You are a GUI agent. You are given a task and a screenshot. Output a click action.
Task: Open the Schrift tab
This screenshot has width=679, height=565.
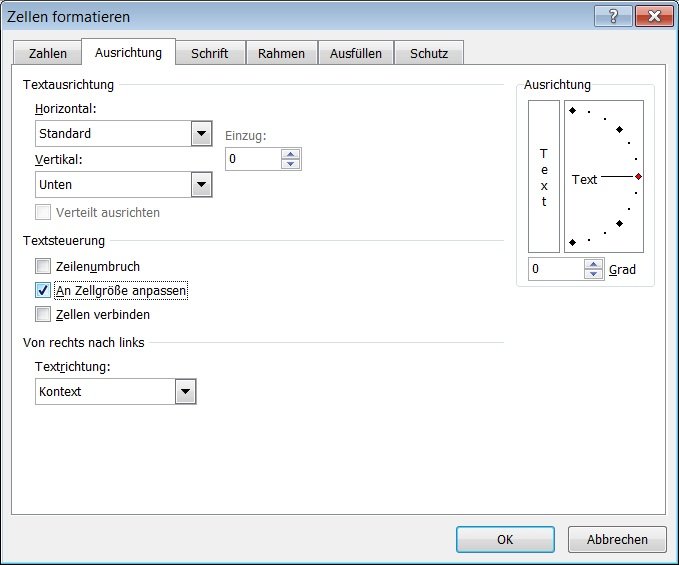(210, 53)
